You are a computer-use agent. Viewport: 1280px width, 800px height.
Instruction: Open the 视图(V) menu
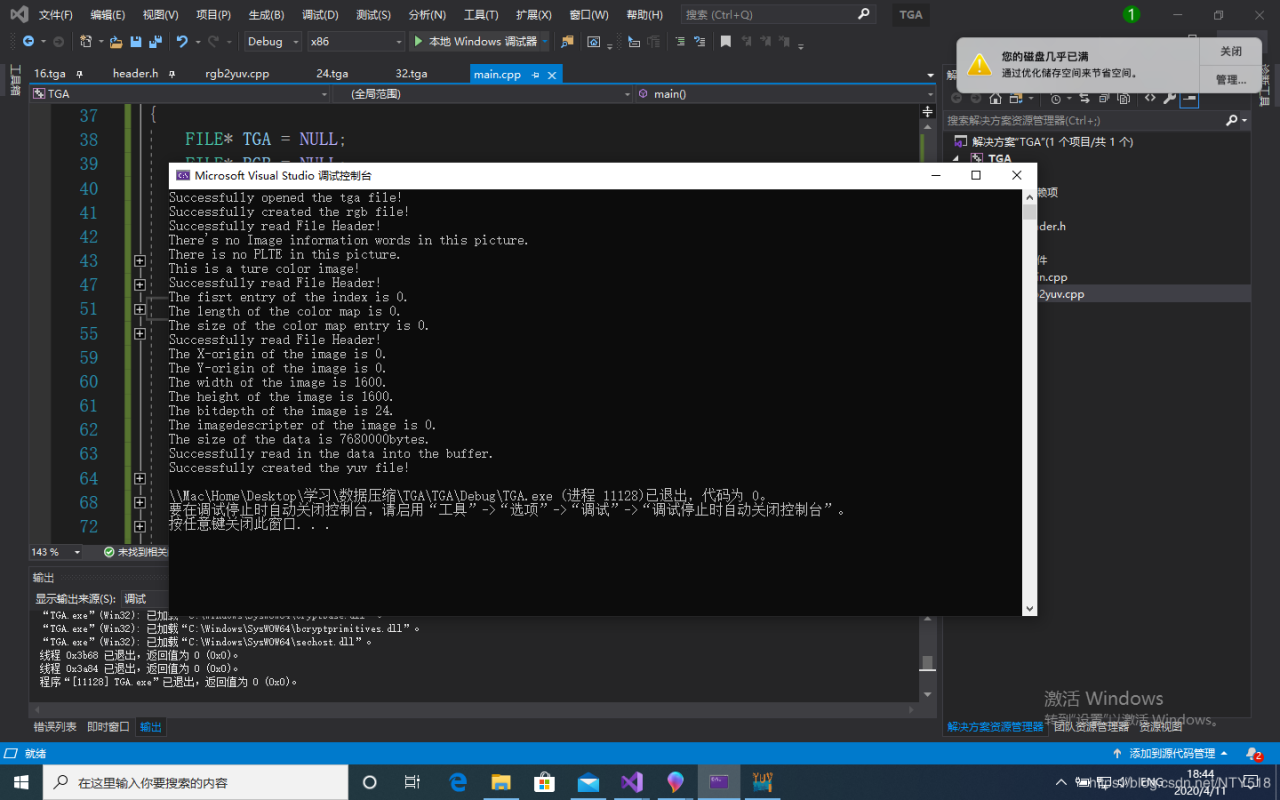160,15
